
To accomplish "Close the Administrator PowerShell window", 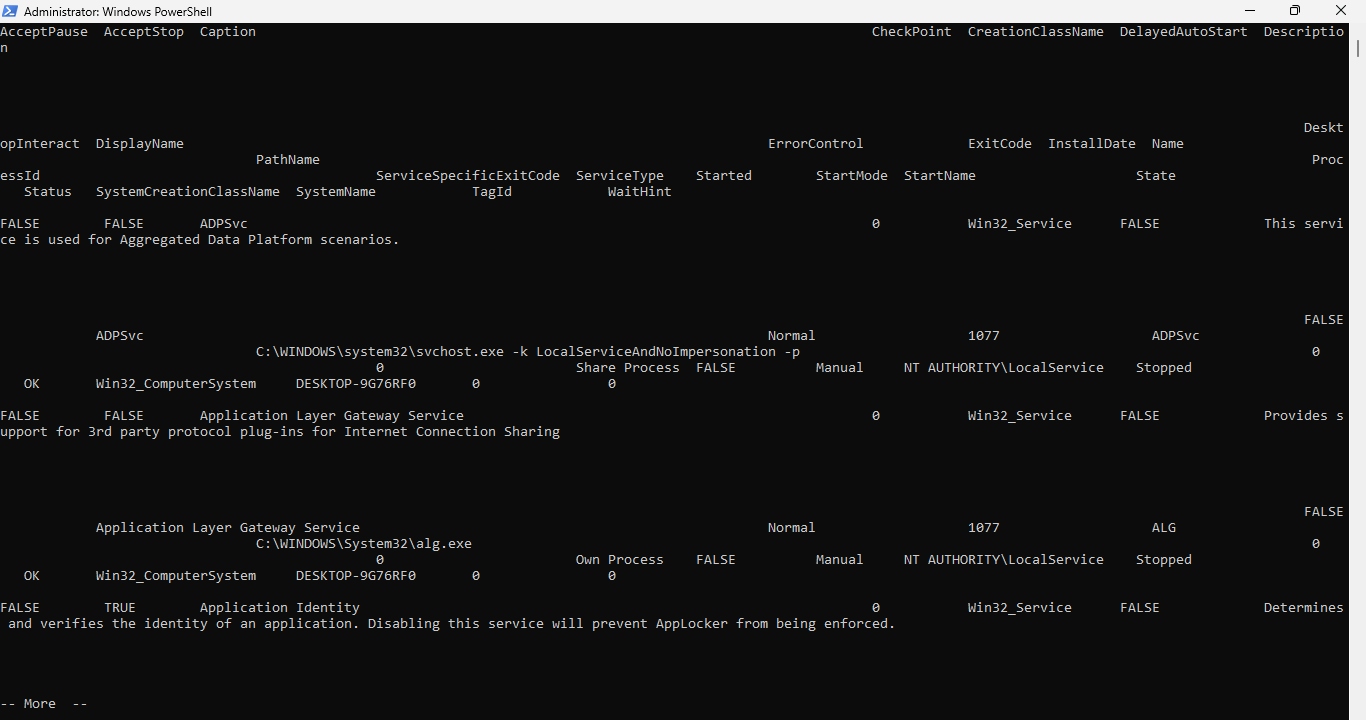I will coord(1340,11).
